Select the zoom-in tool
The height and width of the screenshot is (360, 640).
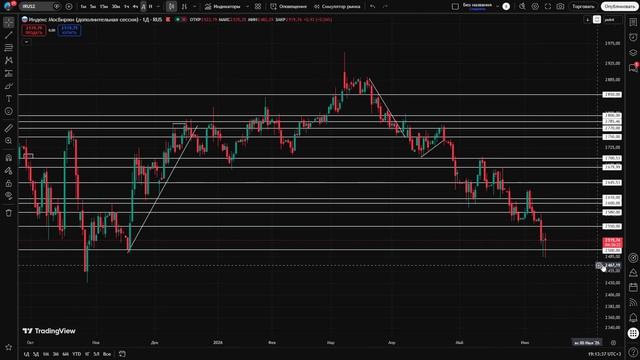tap(9, 141)
